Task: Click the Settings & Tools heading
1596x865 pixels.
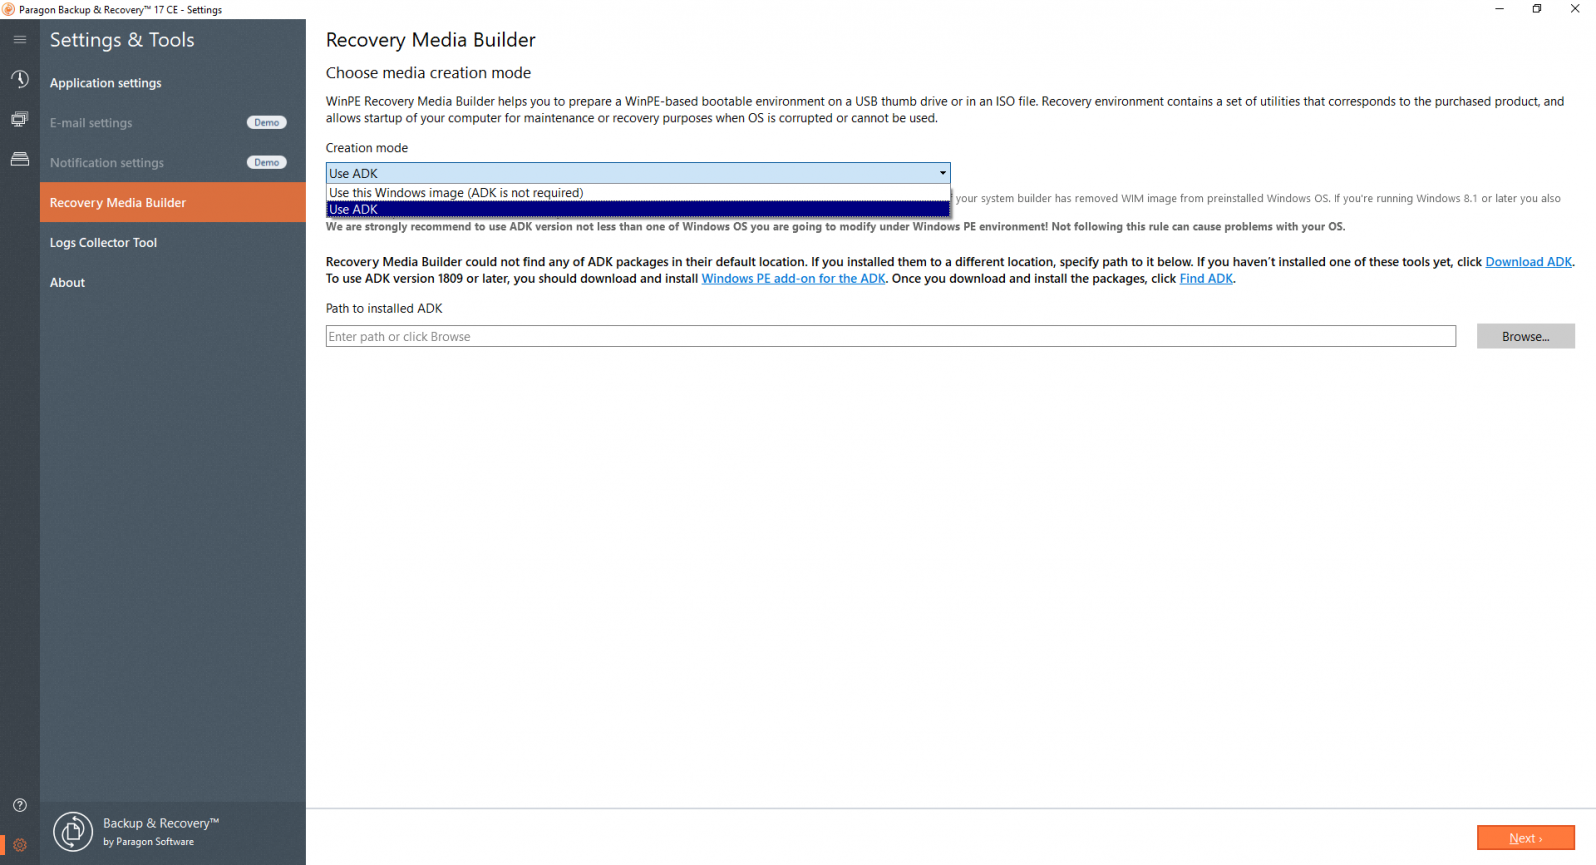Action: click(122, 40)
